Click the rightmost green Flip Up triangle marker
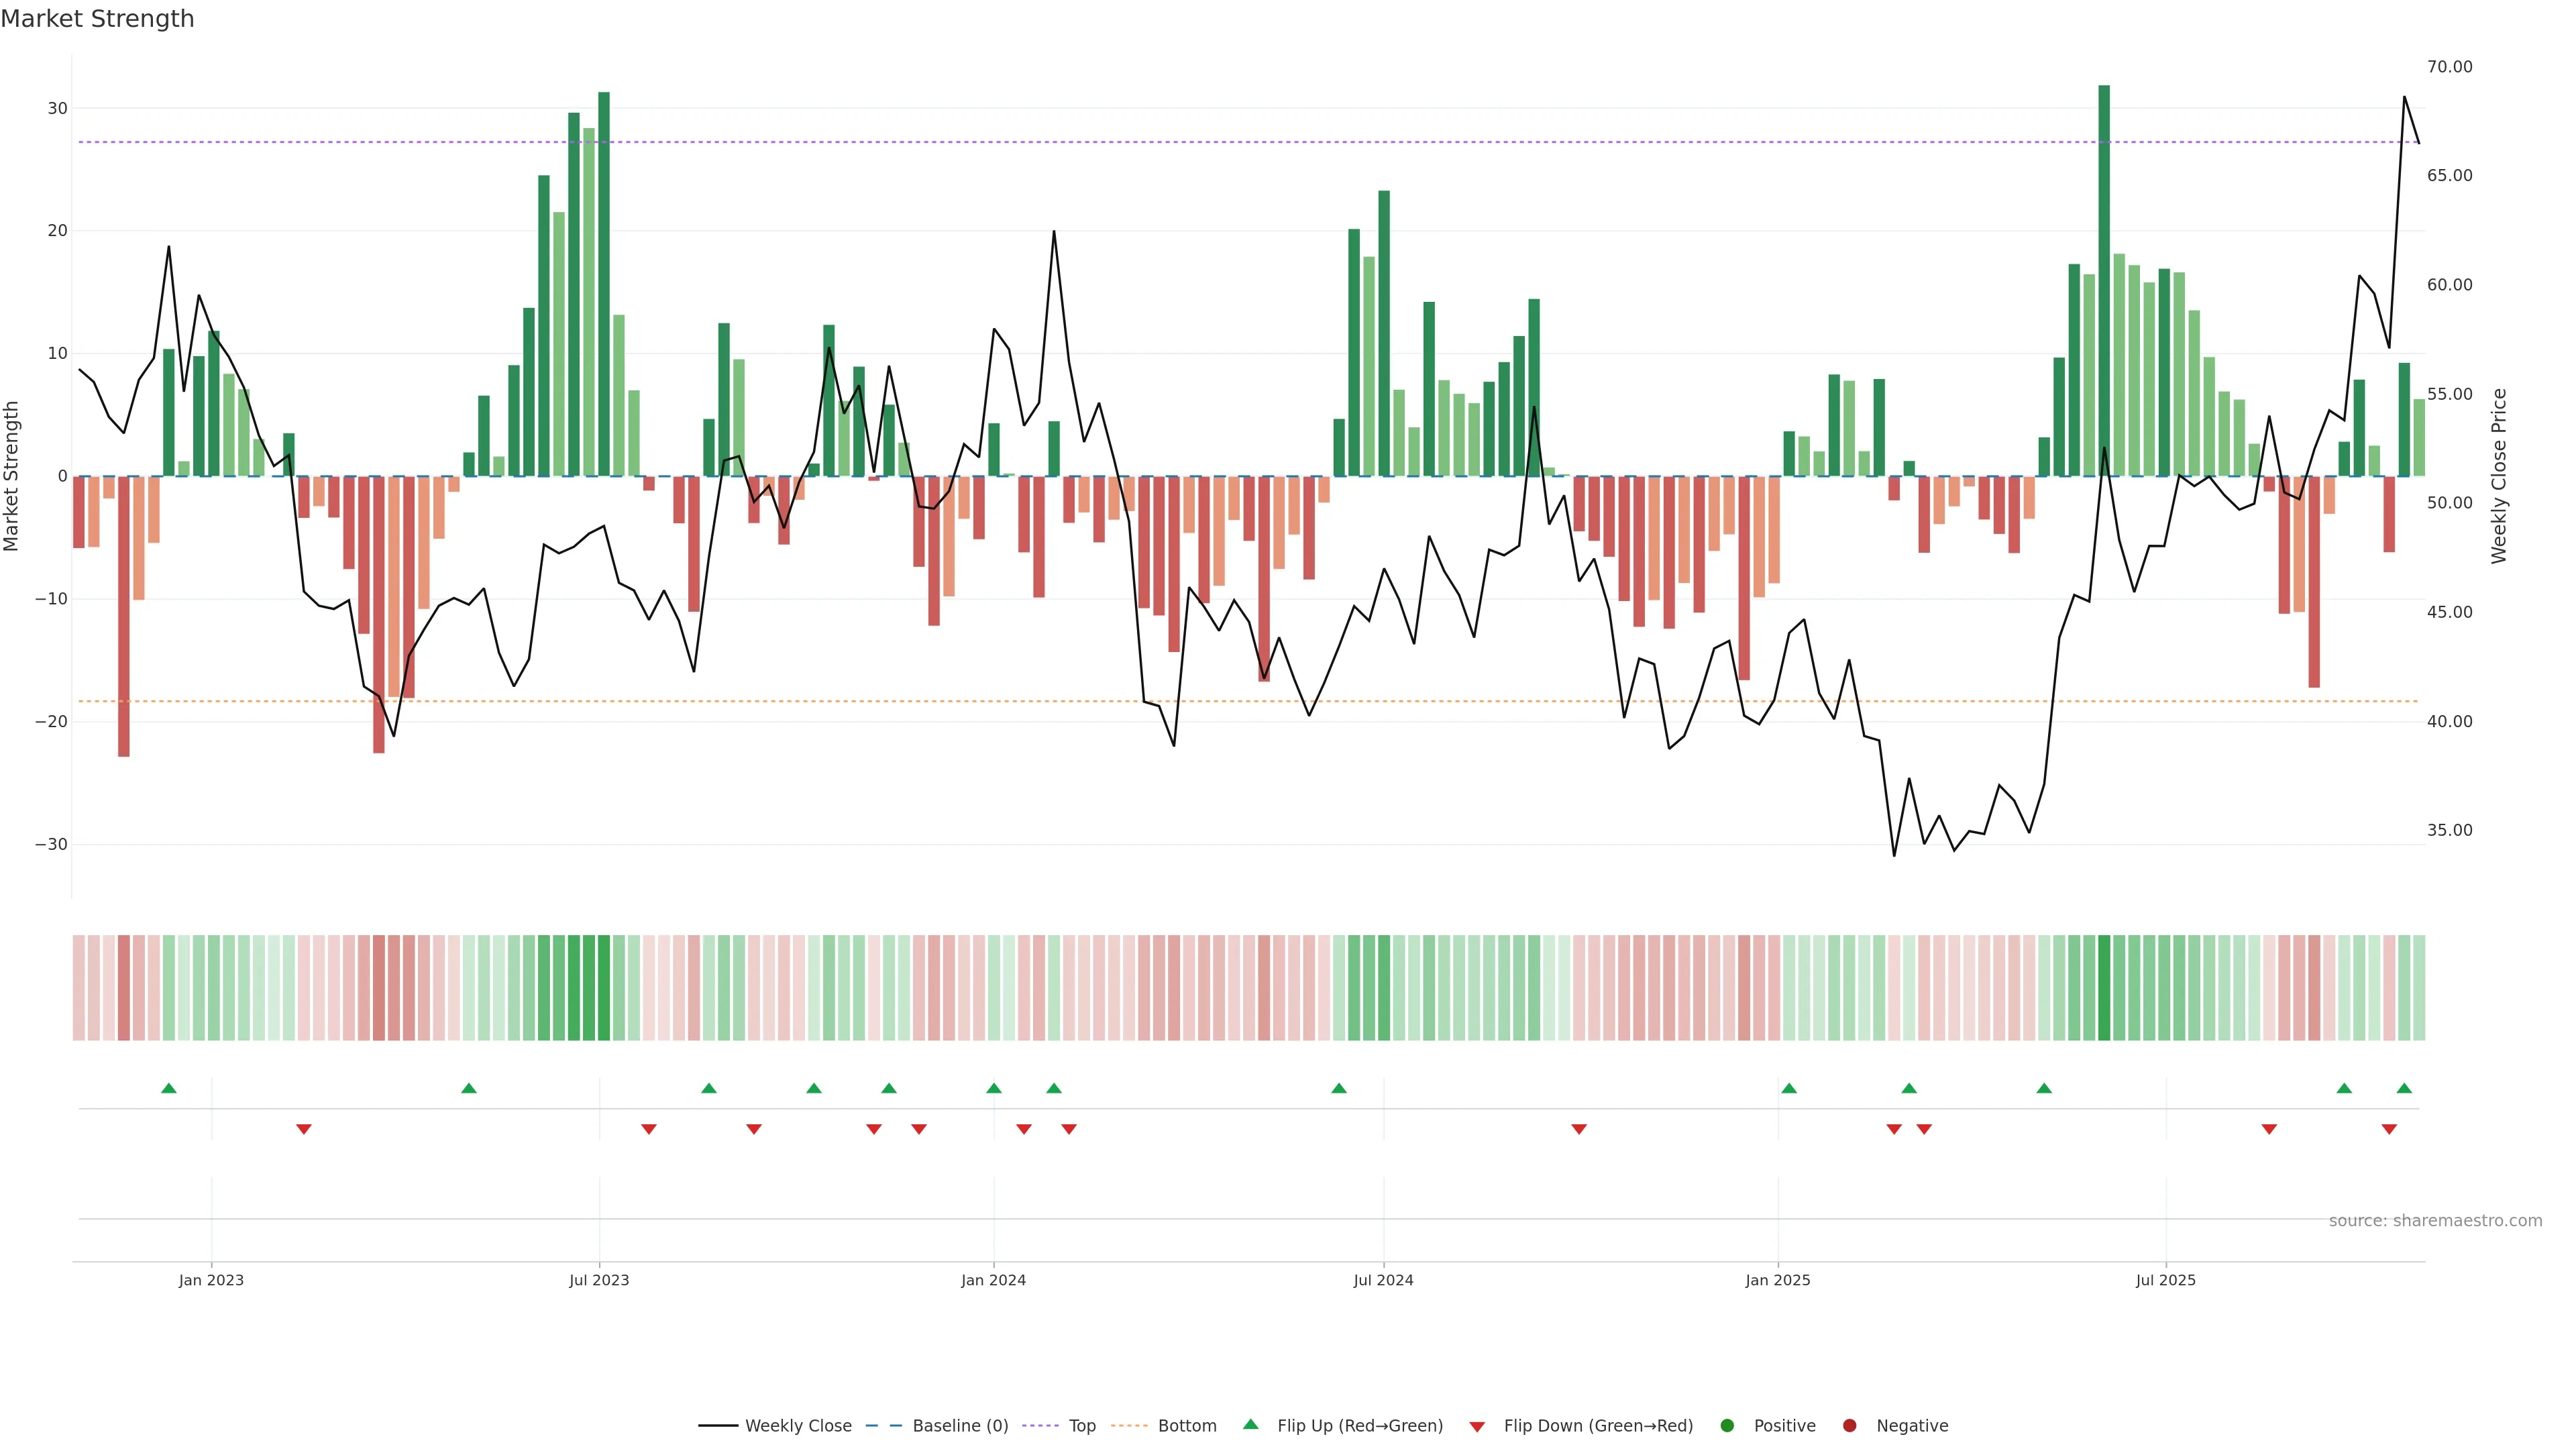Image resolution: width=2576 pixels, height=1449 pixels. tap(2404, 1088)
